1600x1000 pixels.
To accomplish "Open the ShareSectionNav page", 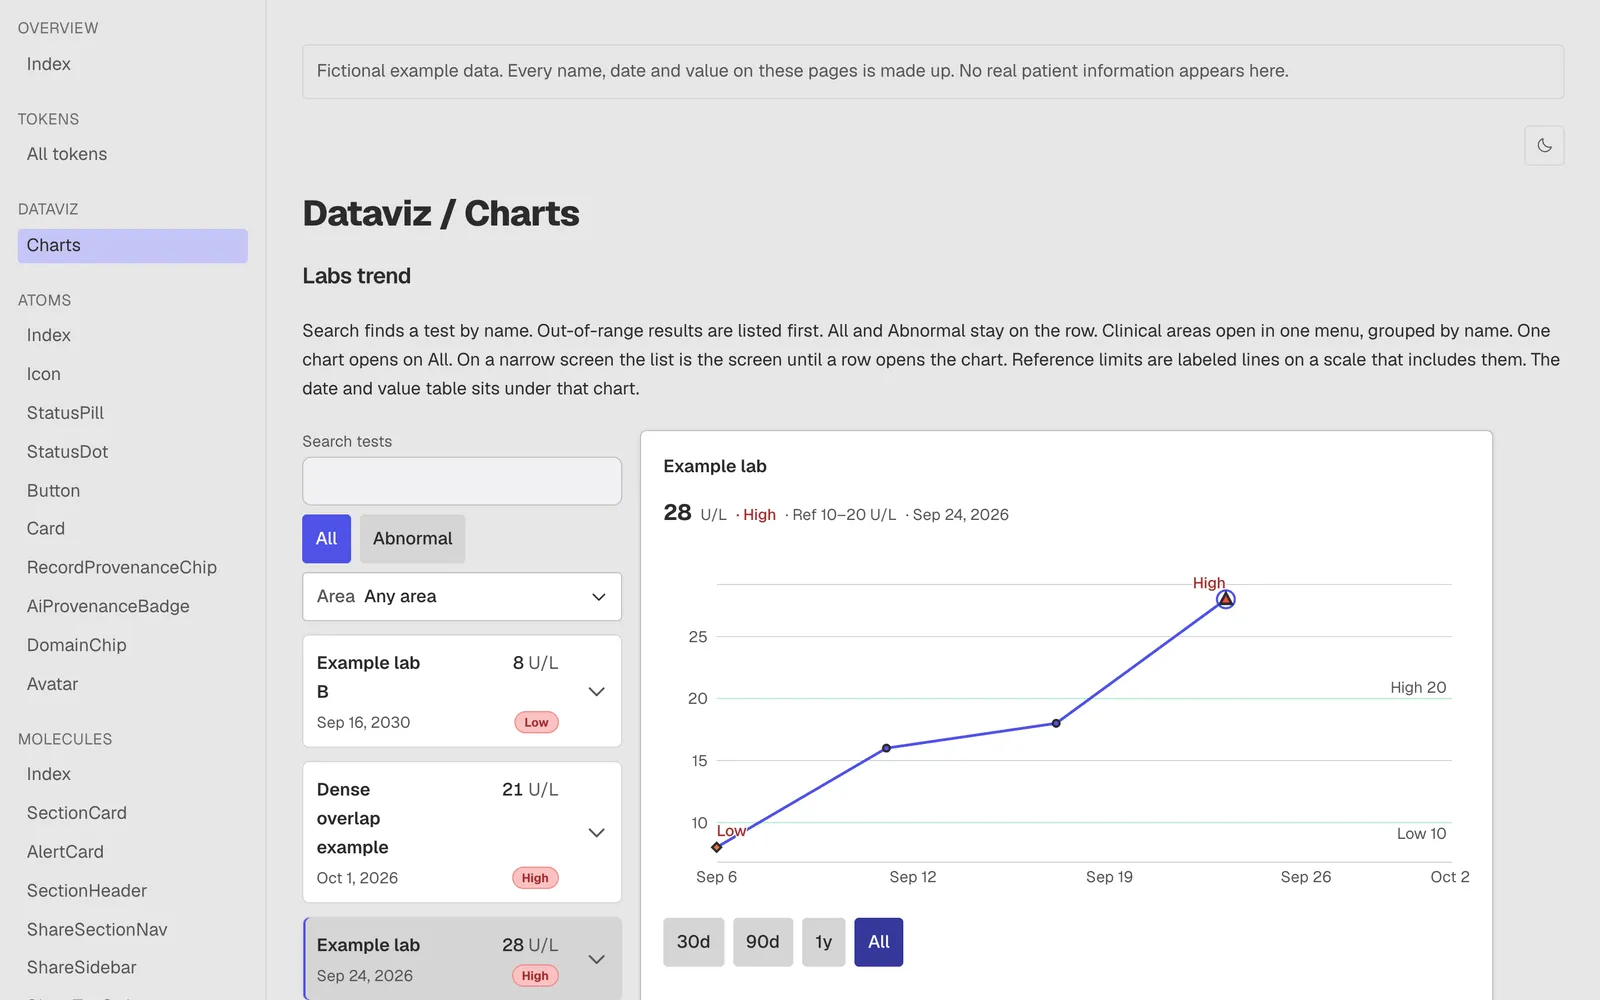I will [97, 930].
